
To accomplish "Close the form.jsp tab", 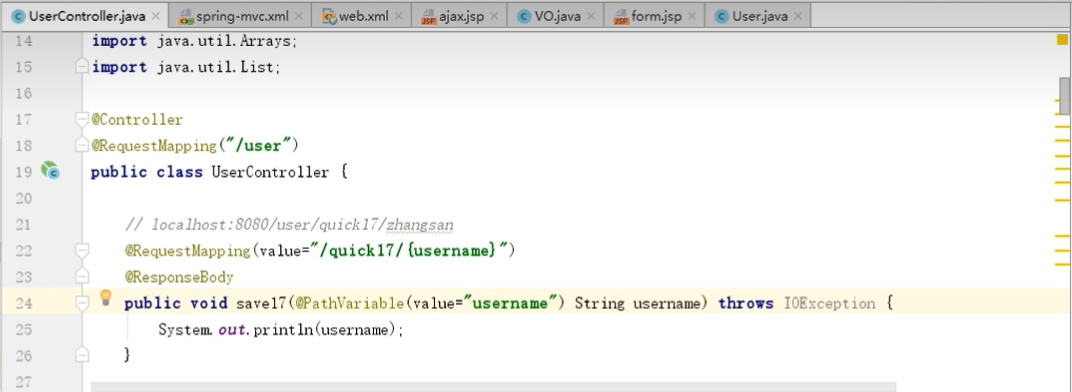I will tap(693, 16).
